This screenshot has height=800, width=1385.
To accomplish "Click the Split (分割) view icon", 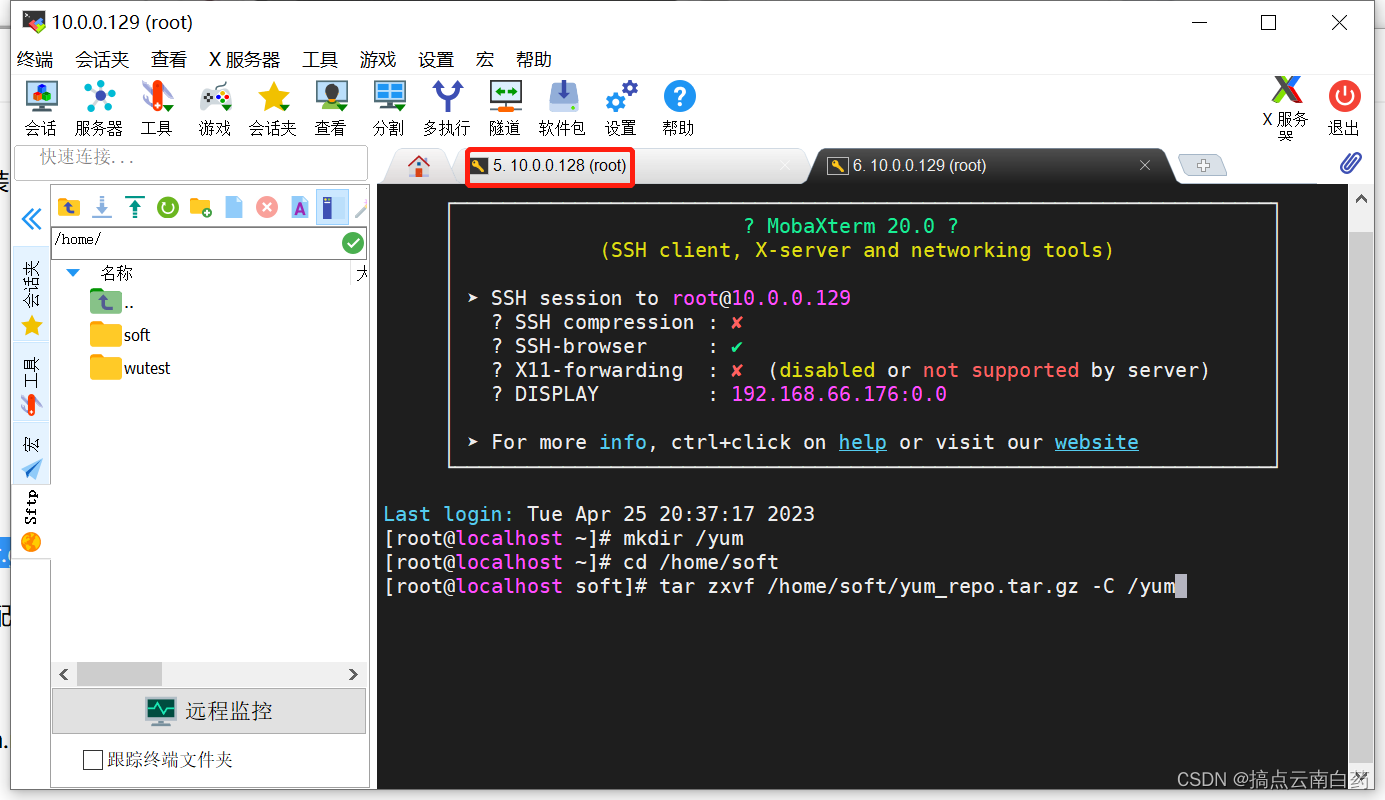I will [x=388, y=97].
